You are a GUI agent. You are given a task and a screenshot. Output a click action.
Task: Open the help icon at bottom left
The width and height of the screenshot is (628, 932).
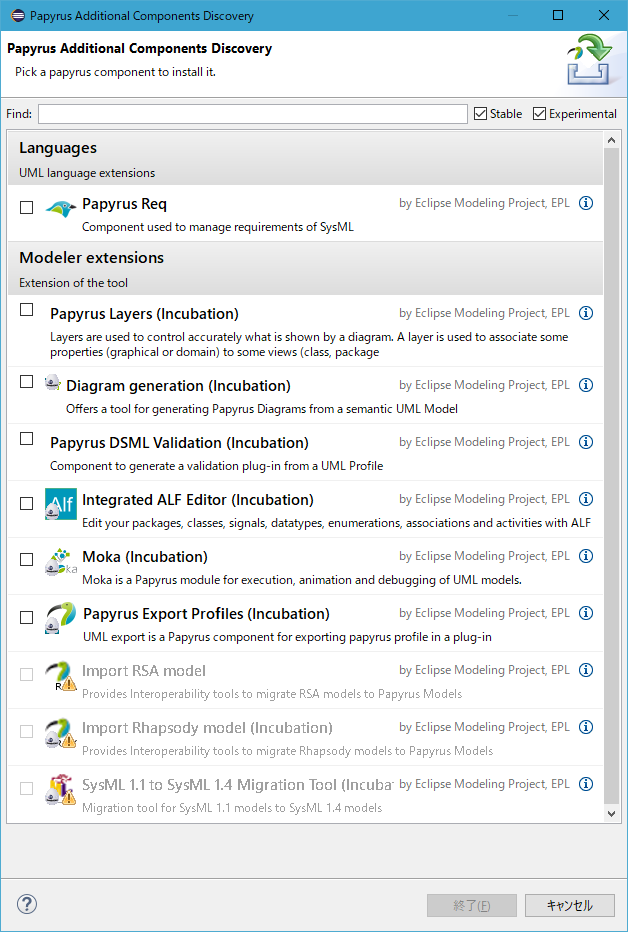pos(26,903)
